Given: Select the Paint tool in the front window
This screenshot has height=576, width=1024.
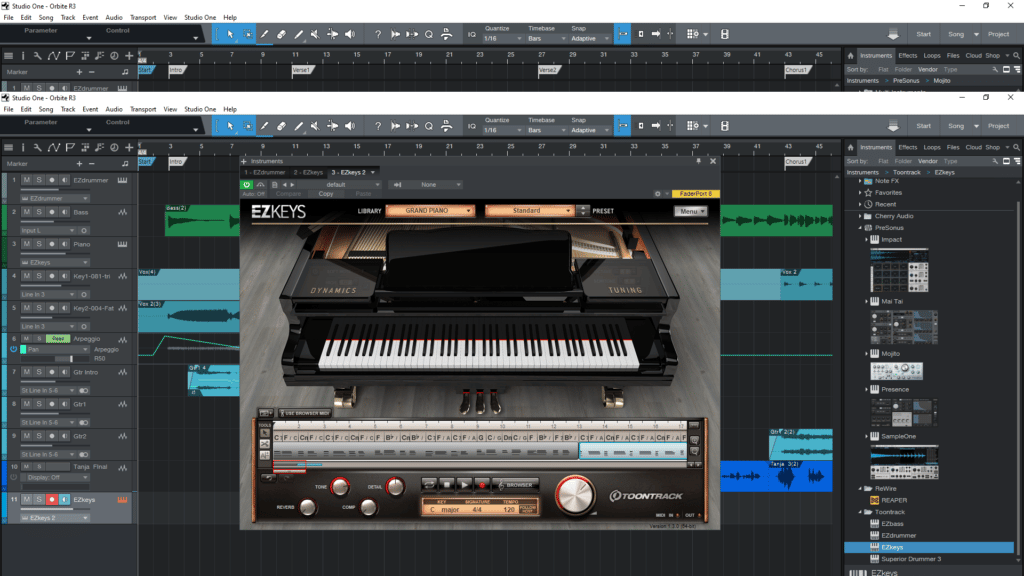Looking at the screenshot, I should coord(298,126).
